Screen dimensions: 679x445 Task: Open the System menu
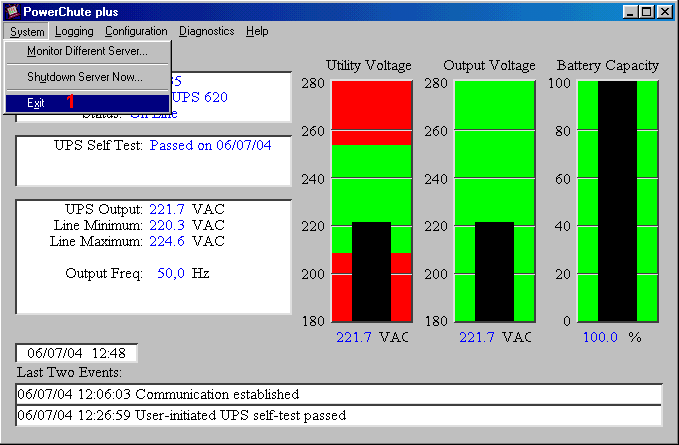click(x=27, y=32)
